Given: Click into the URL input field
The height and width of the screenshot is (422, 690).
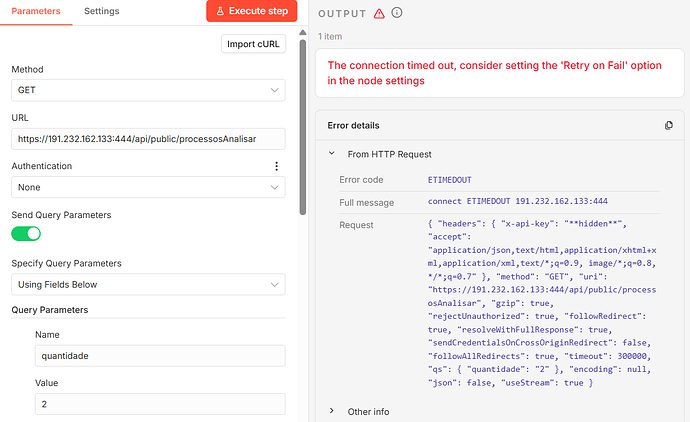Looking at the screenshot, I should (x=148, y=139).
